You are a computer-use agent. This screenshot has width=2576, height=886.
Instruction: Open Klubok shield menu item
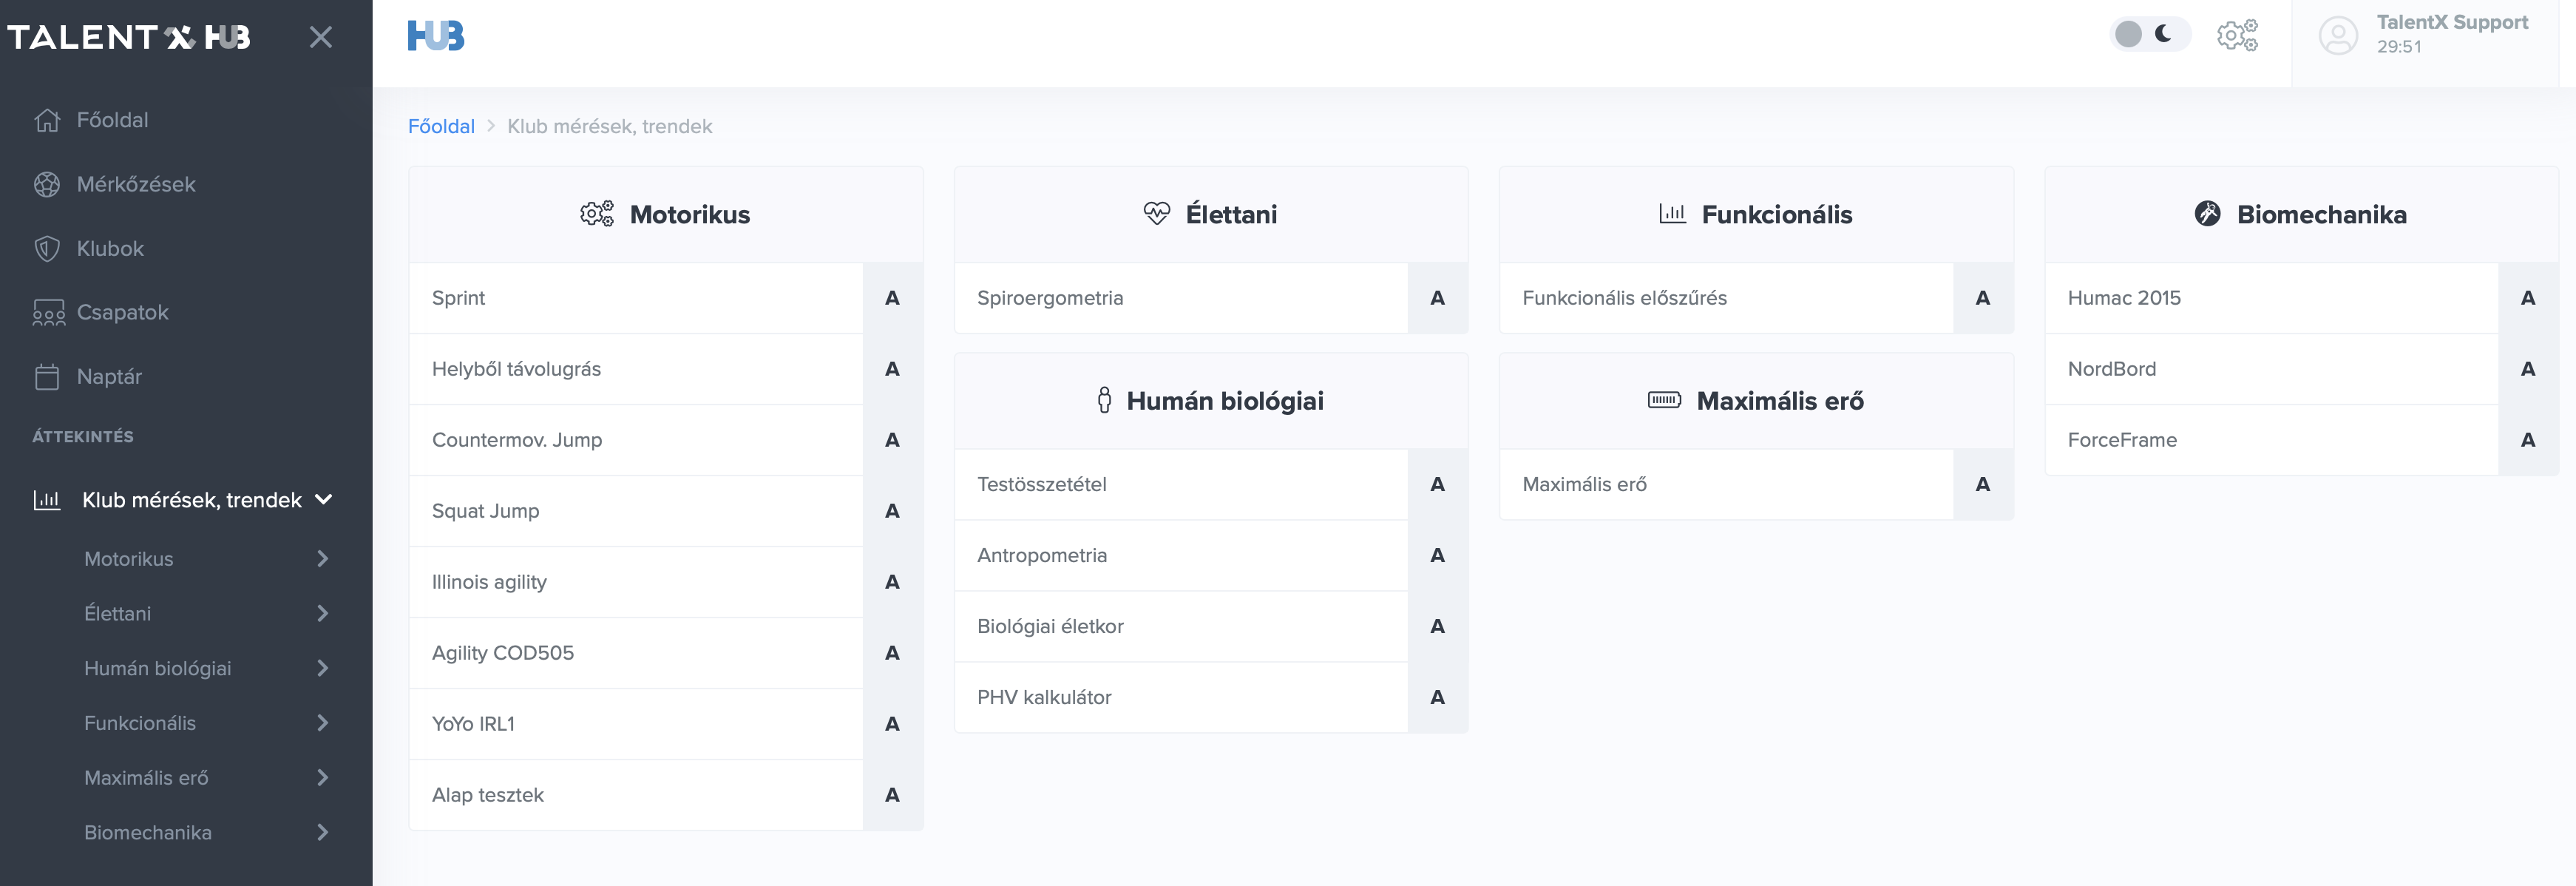coord(110,248)
